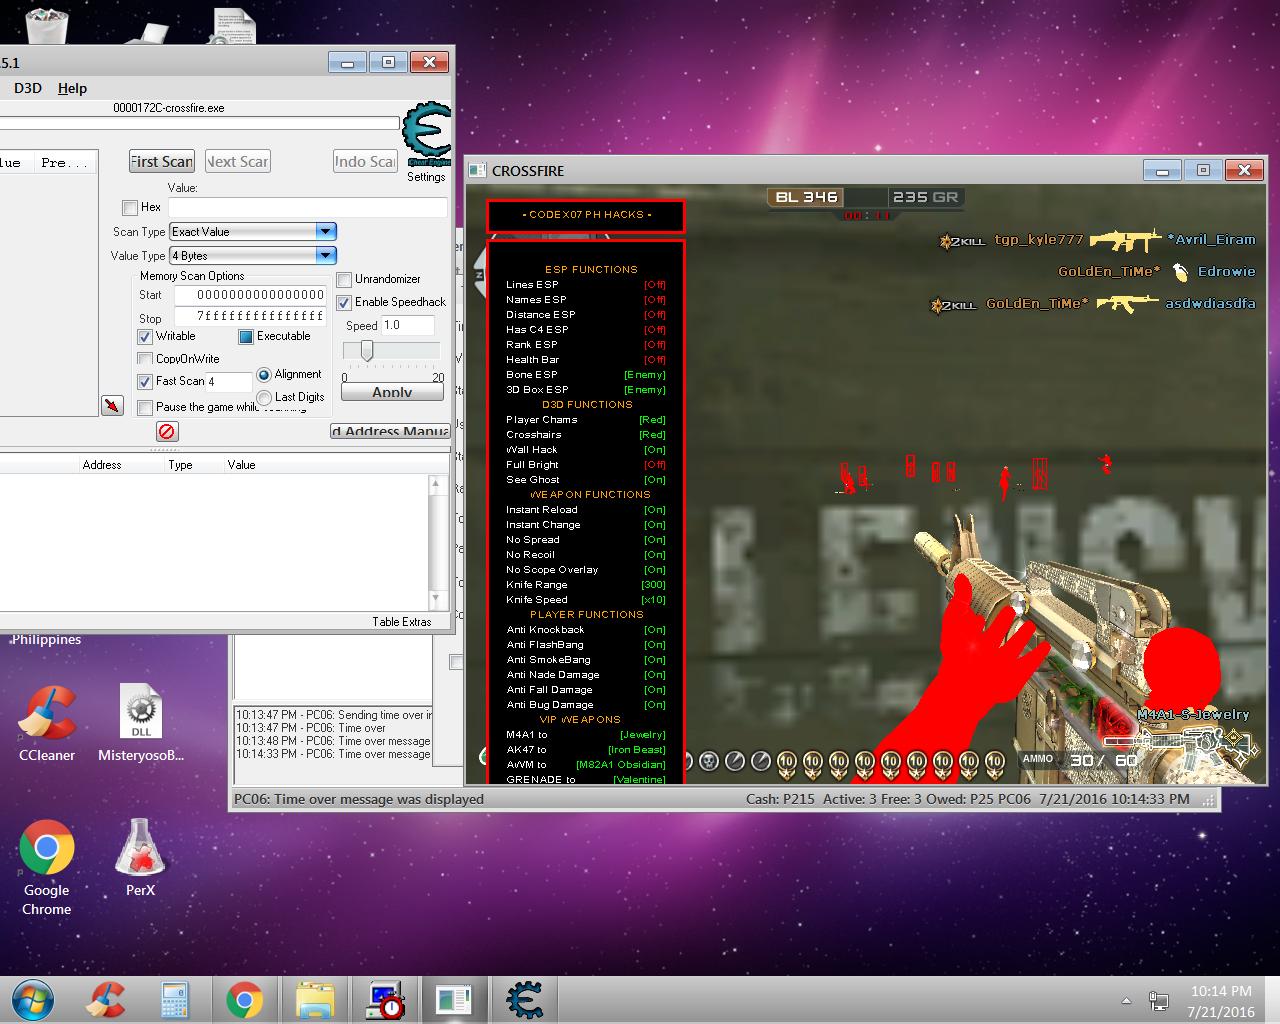Click process name 0000172C-crossfire.exe

[x=169, y=108]
